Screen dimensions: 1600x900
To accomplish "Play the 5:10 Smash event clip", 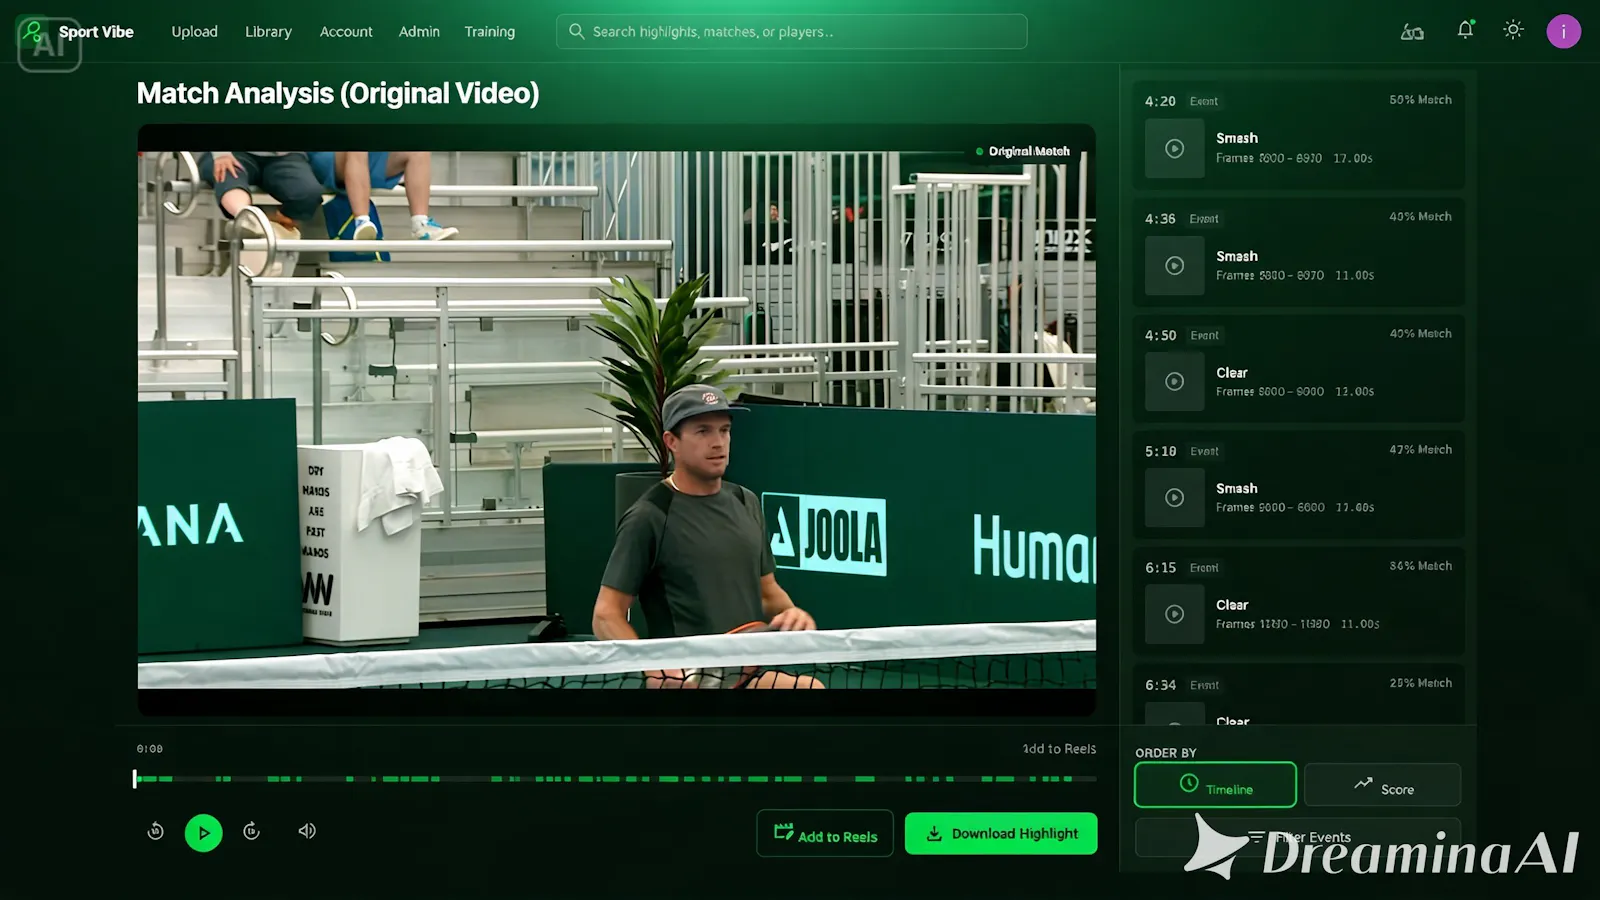I will coord(1175,497).
